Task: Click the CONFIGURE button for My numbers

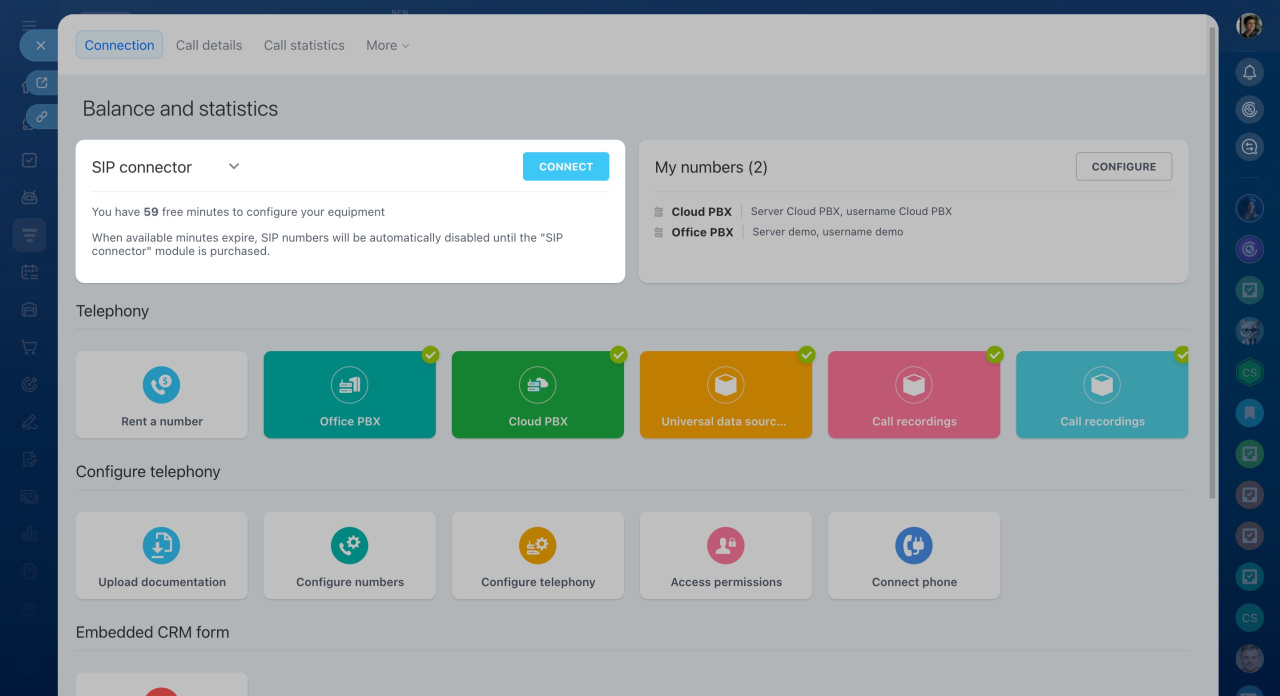Action: tap(1123, 167)
